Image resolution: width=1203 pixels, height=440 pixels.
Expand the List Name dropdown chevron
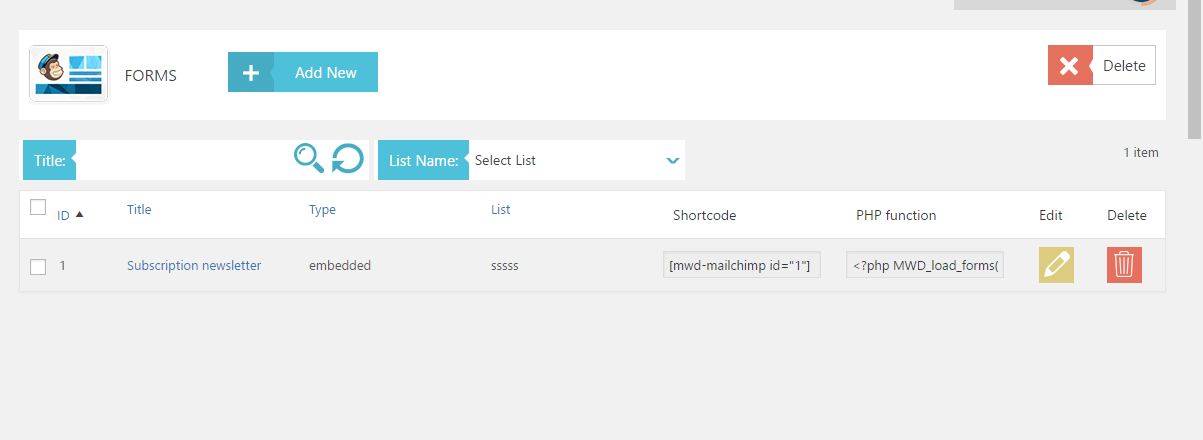(x=673, y=160)
